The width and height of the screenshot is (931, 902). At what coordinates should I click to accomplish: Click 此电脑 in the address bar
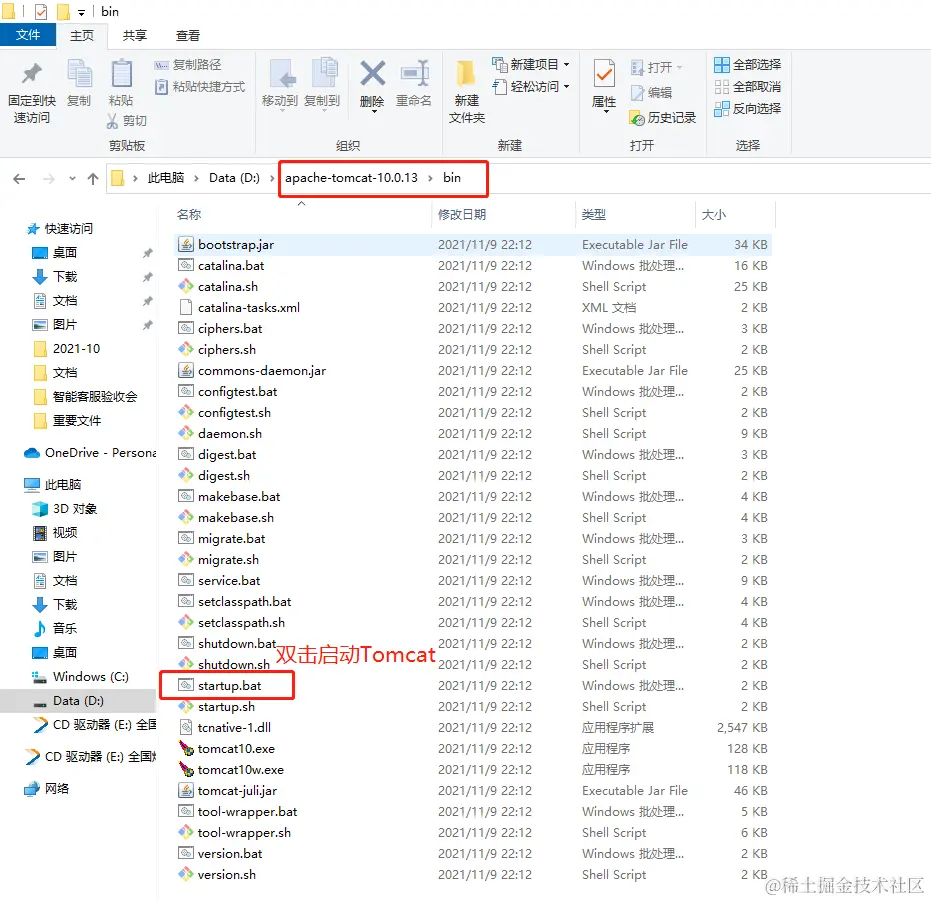tap(166, 178)
